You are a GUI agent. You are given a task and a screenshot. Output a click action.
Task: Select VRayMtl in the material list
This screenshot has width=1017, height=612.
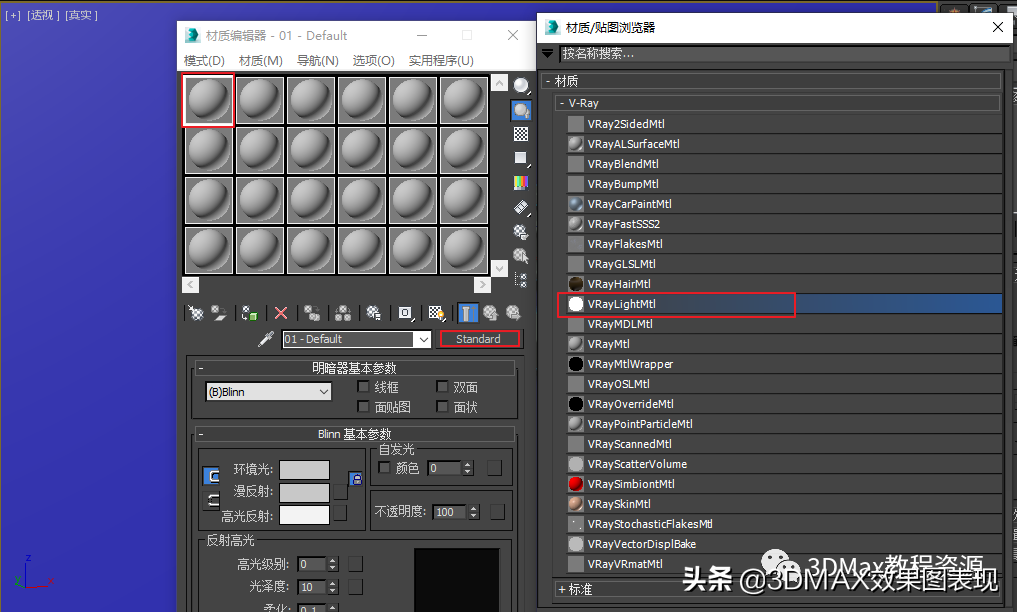(x=784, y=344)
